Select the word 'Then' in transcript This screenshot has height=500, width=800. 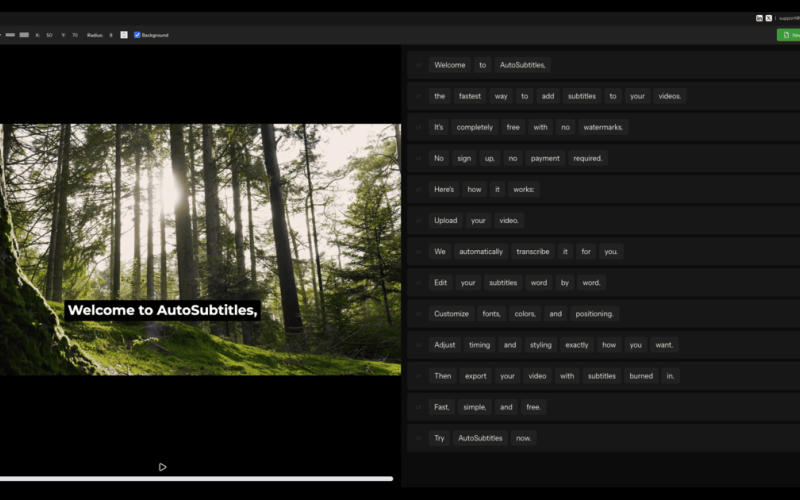click(442, 376)
